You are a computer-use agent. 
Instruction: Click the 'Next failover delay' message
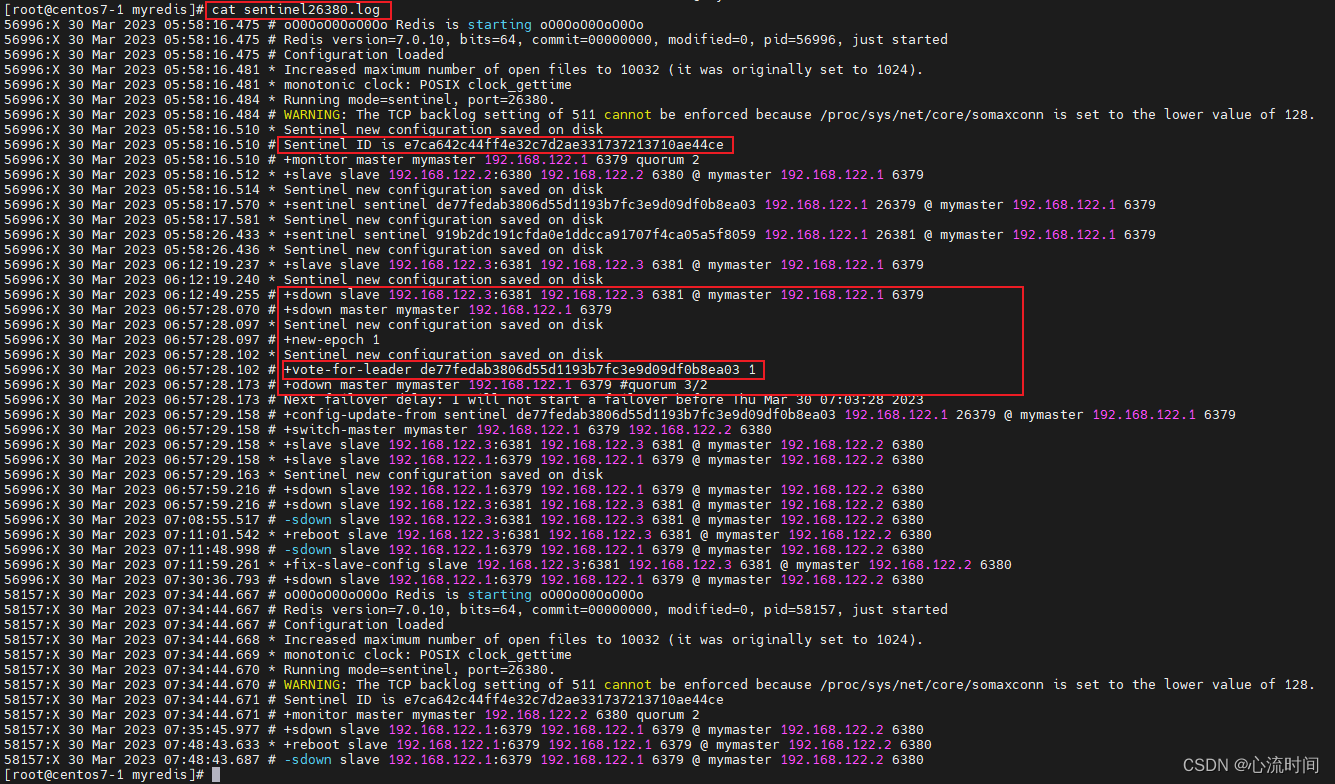(603, 400)
